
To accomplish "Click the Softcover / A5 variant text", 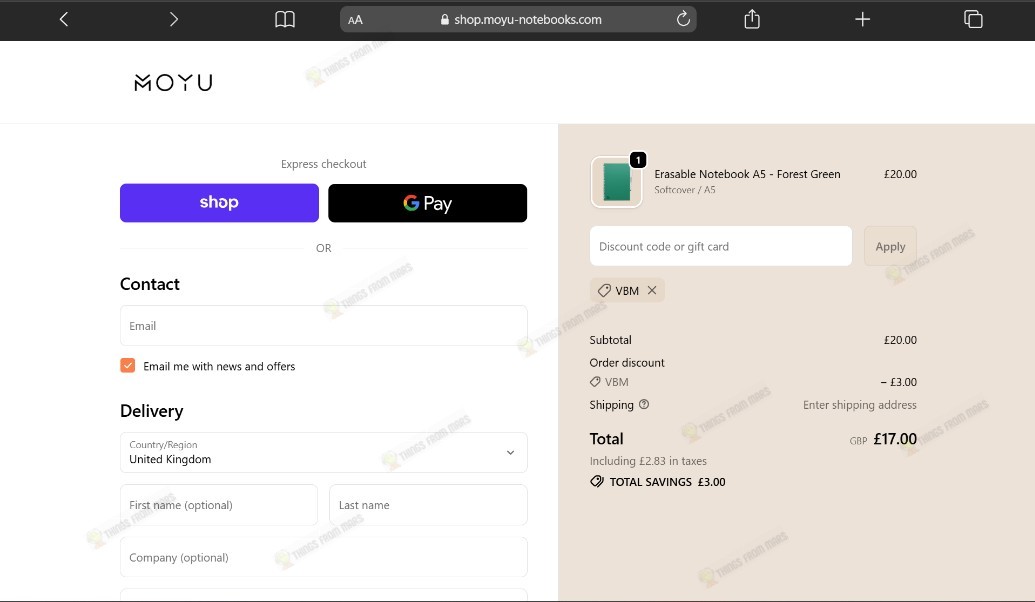I will click(684, 190).
